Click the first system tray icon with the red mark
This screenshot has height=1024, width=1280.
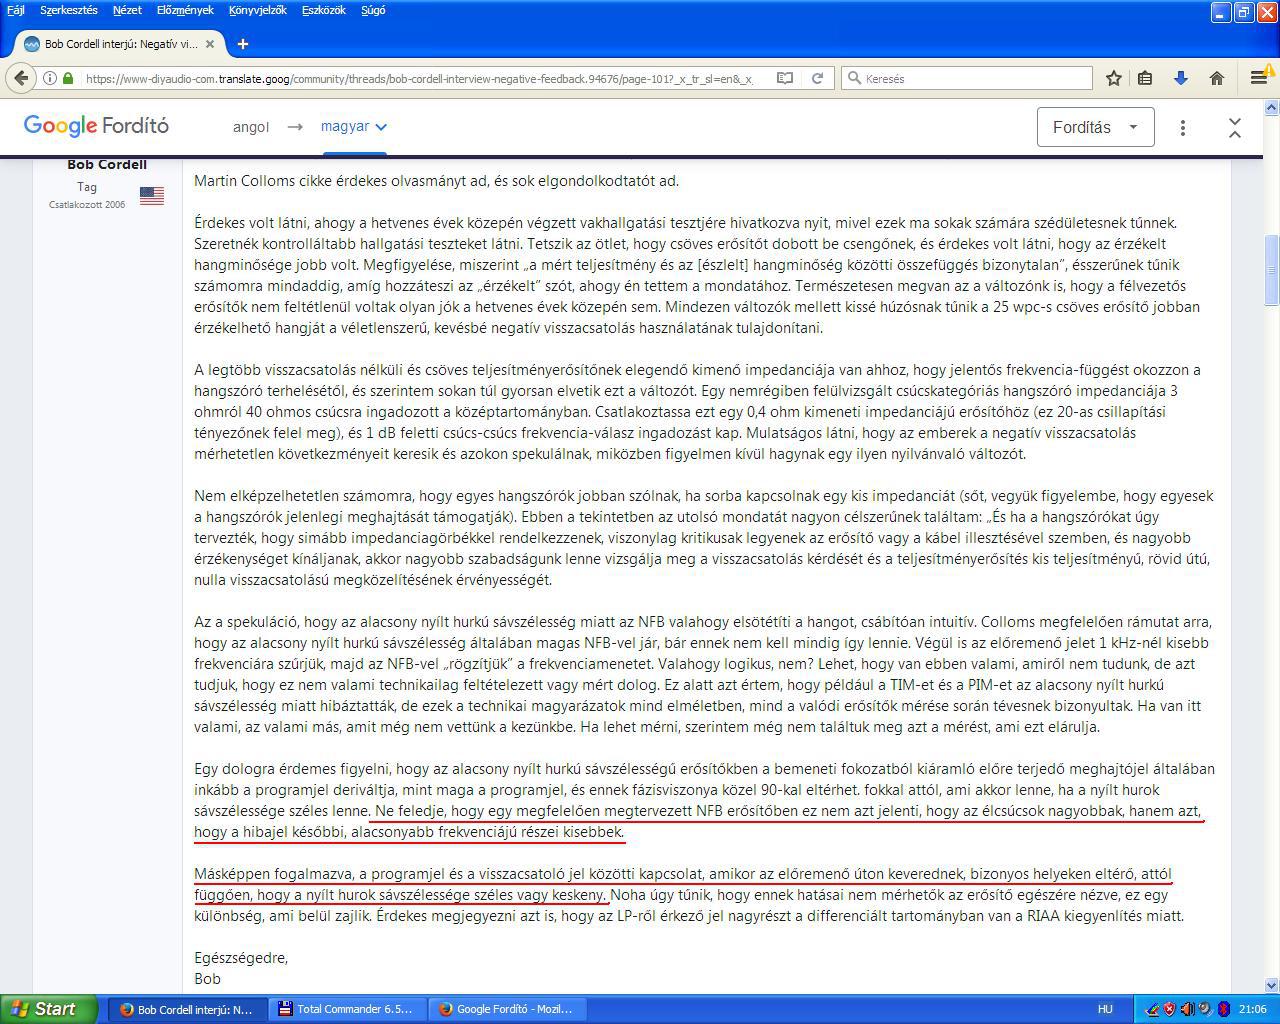[1152, 1009]
